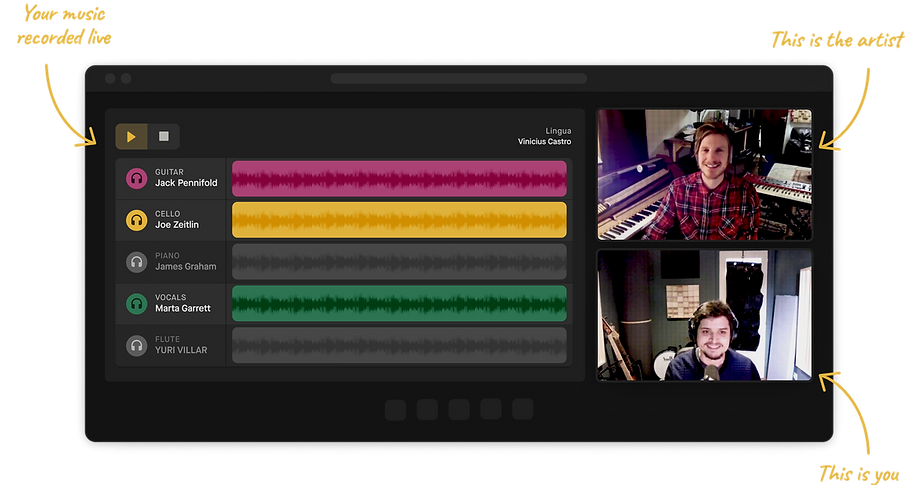Select the pink Guitar waveform track
905x485 pixels.
pos(399,178)
